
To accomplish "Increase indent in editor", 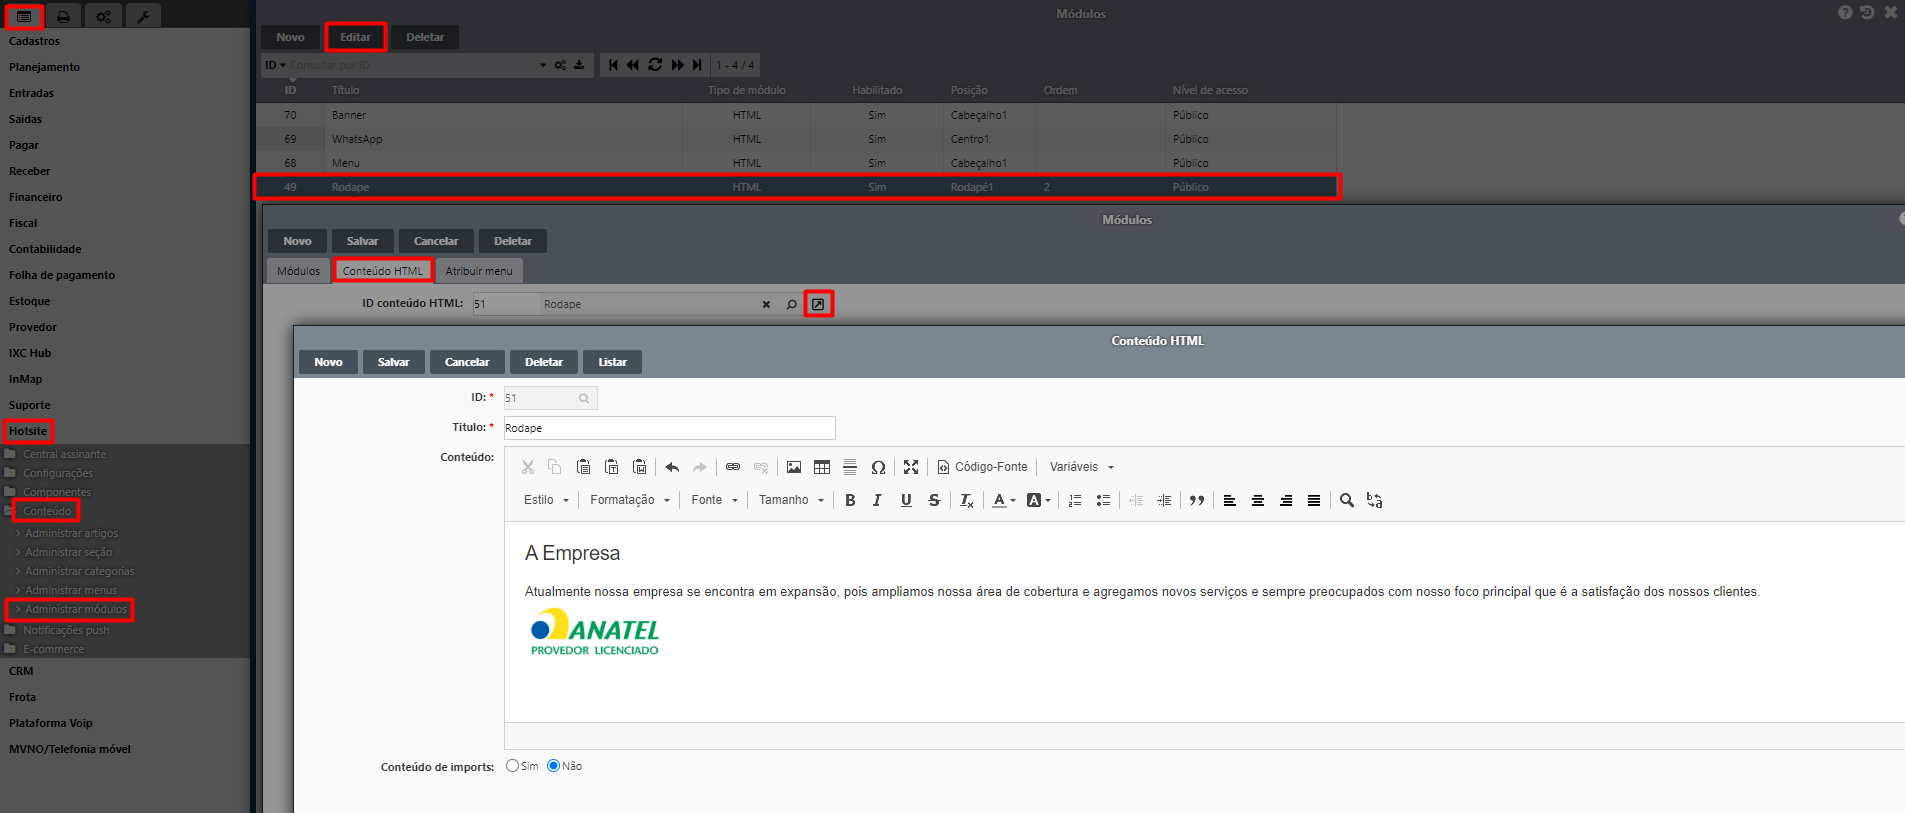I will (x=1164, y=500).
